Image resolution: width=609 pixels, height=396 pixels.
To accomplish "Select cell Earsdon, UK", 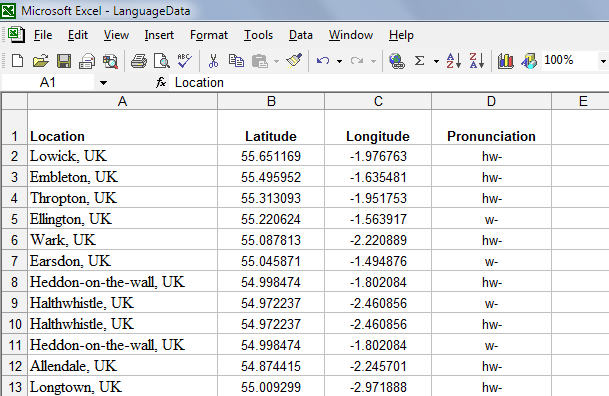I will pos(122,261).
